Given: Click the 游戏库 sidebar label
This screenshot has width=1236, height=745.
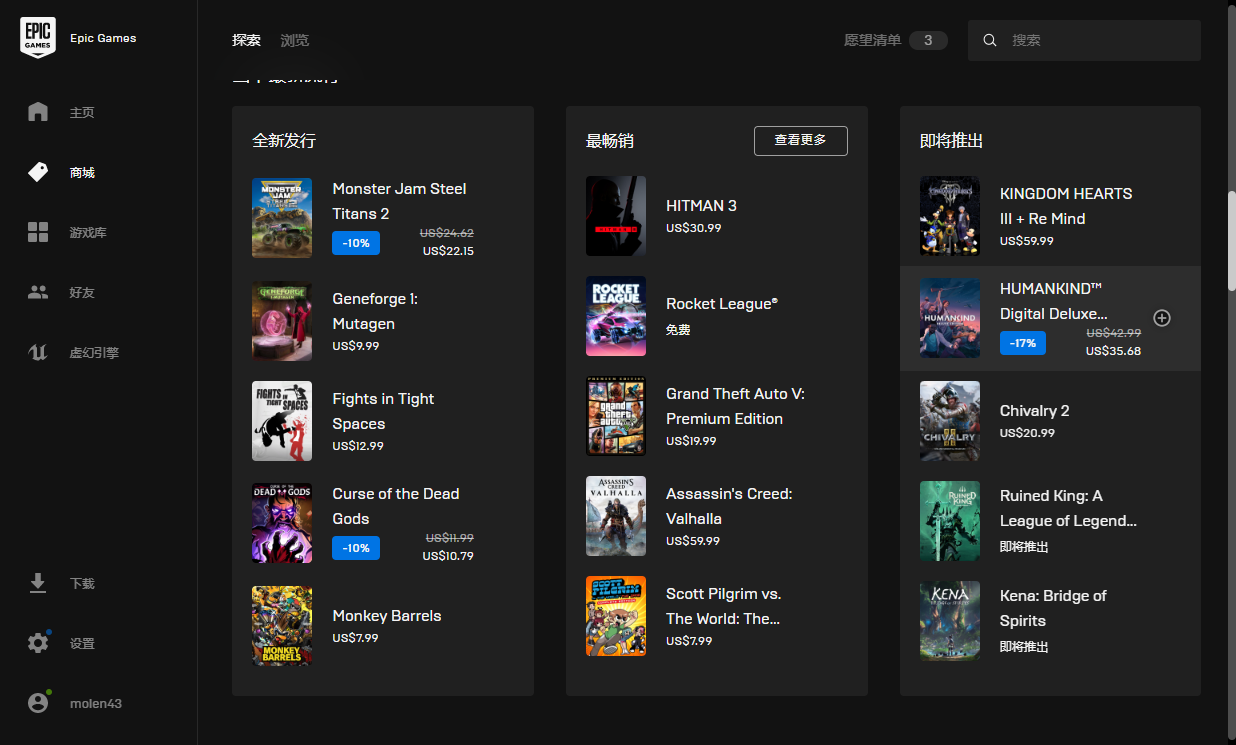Looking at the screenshot, I should click(x=88, y=233).
